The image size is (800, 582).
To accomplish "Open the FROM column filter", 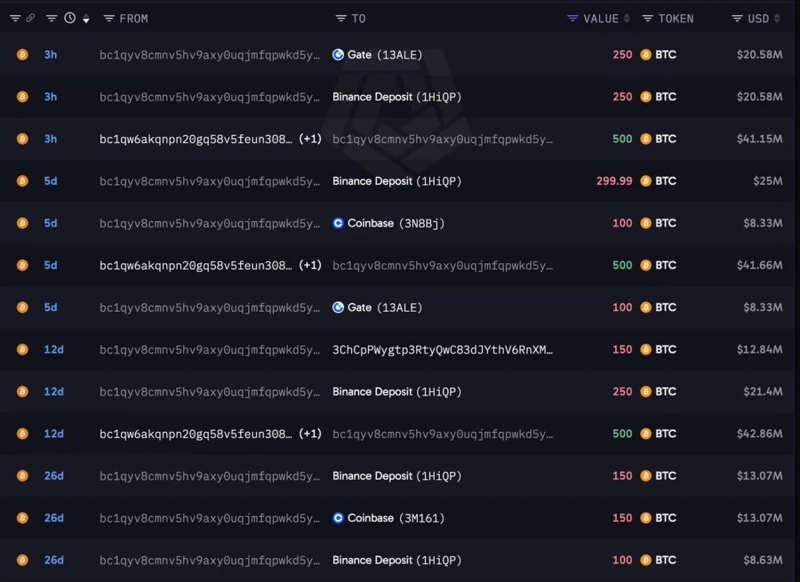I will point(109,19).
